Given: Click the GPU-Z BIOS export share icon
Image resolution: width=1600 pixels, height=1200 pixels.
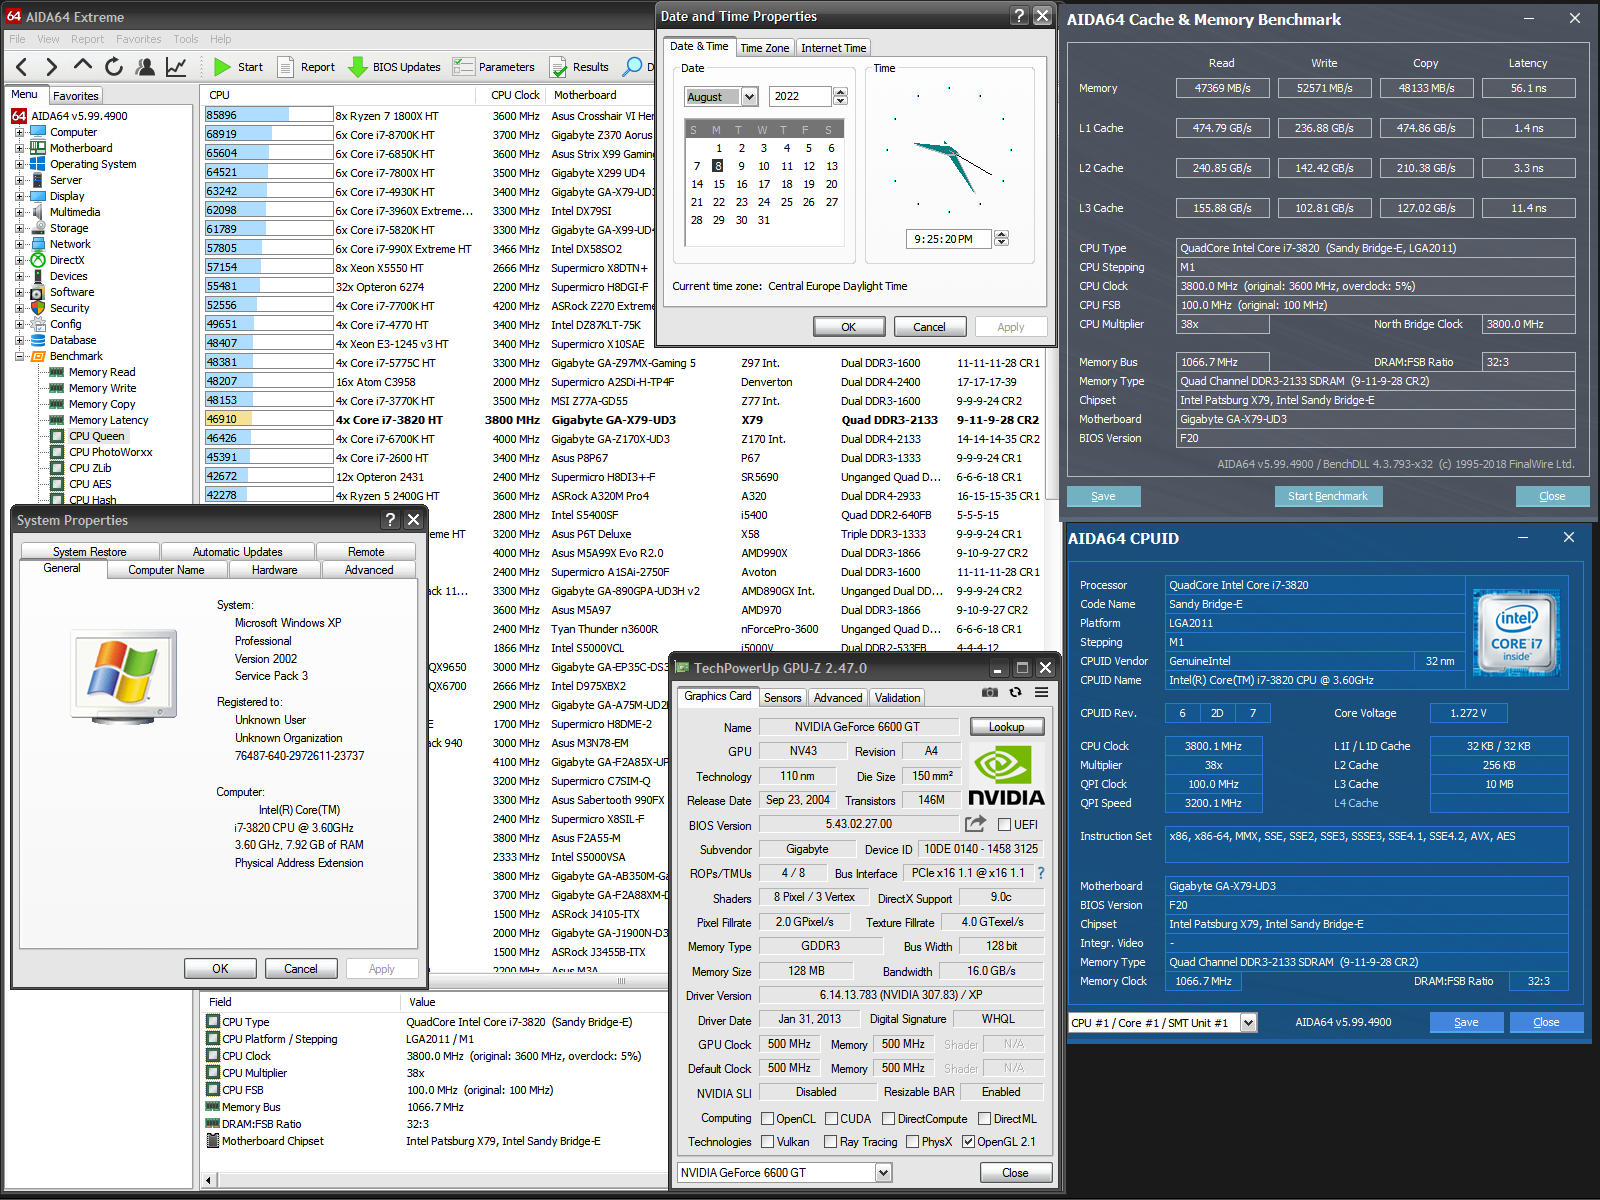Looking at the screenshot, I should coord(975,824).
